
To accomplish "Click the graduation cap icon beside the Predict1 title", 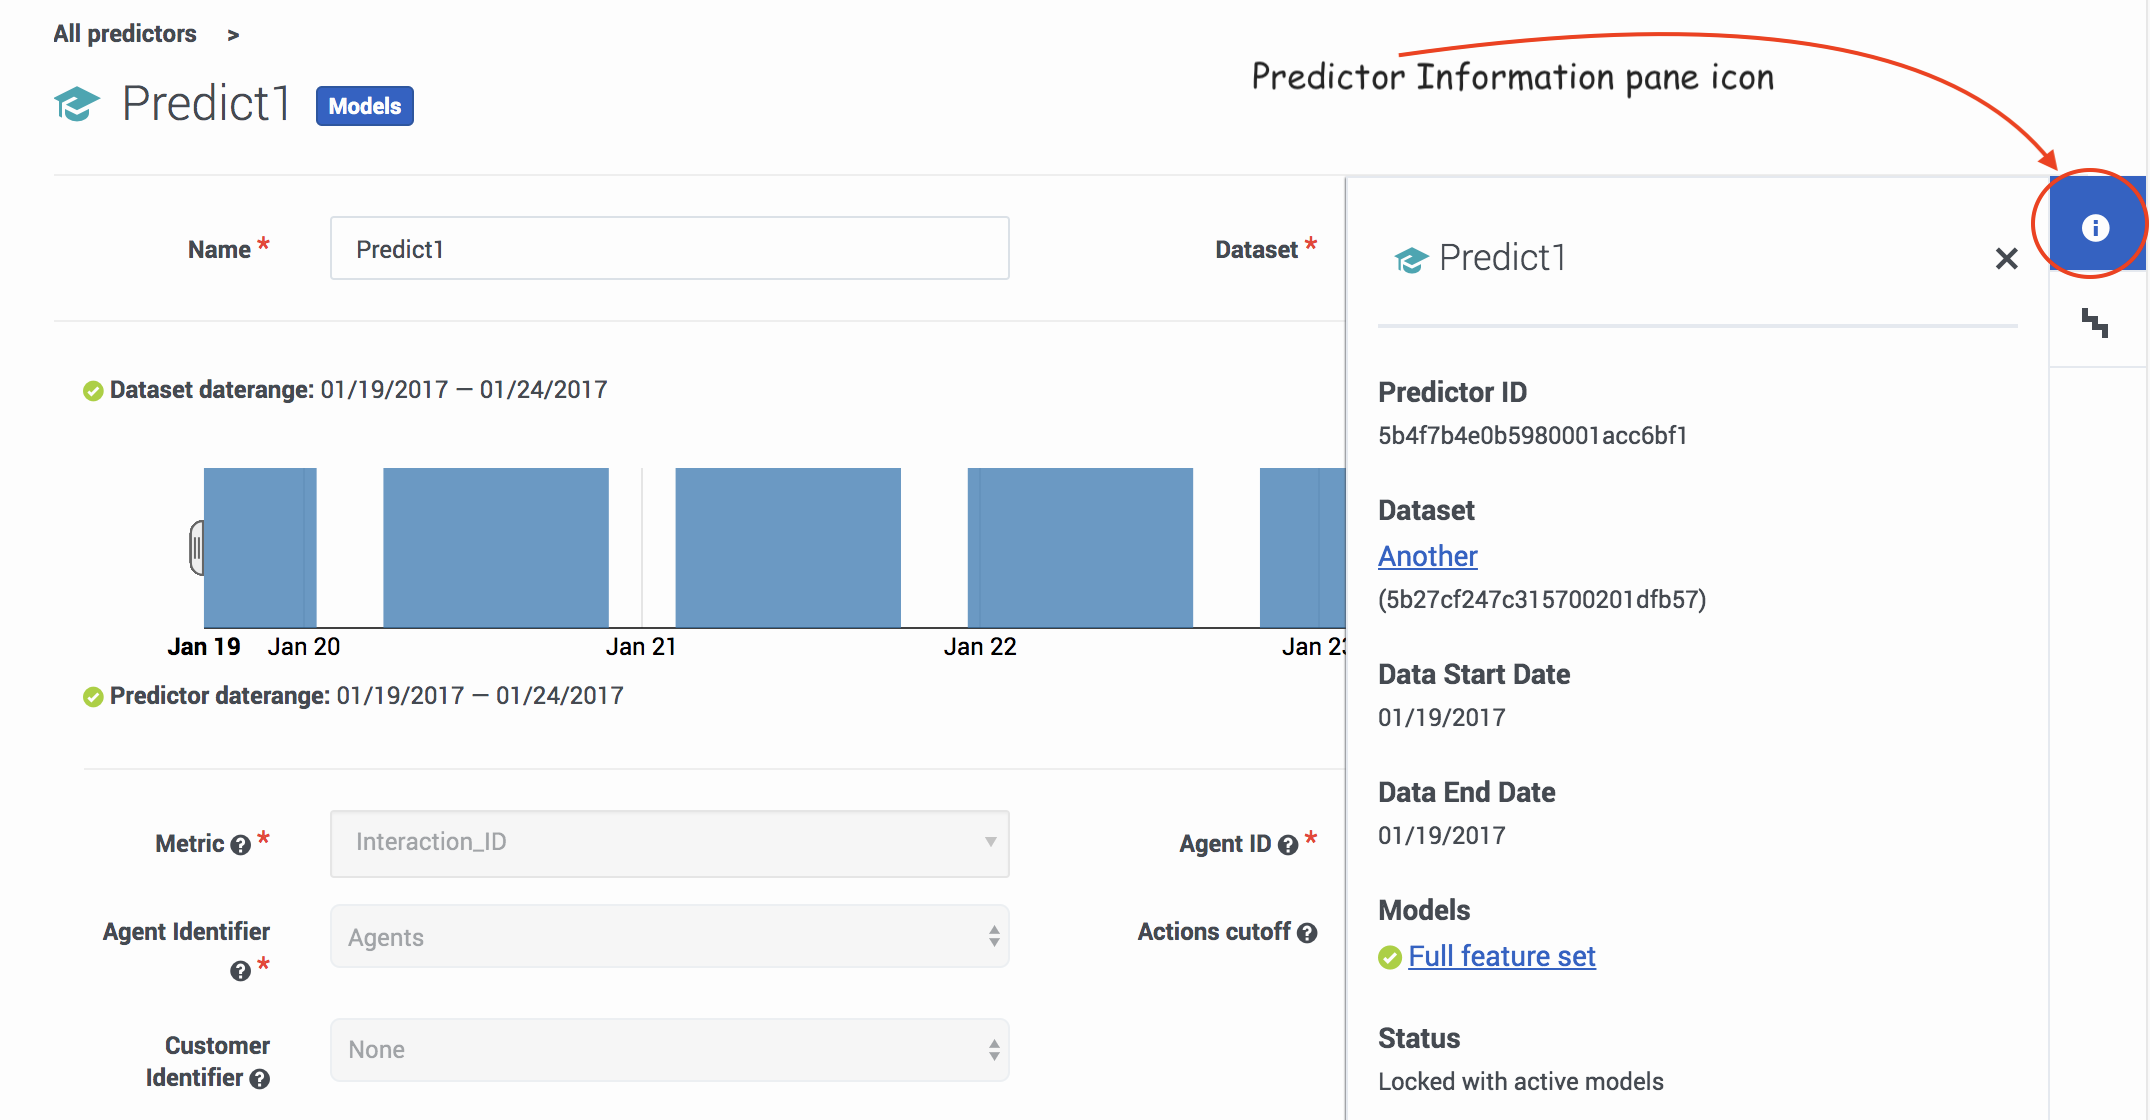I will 77,104.
